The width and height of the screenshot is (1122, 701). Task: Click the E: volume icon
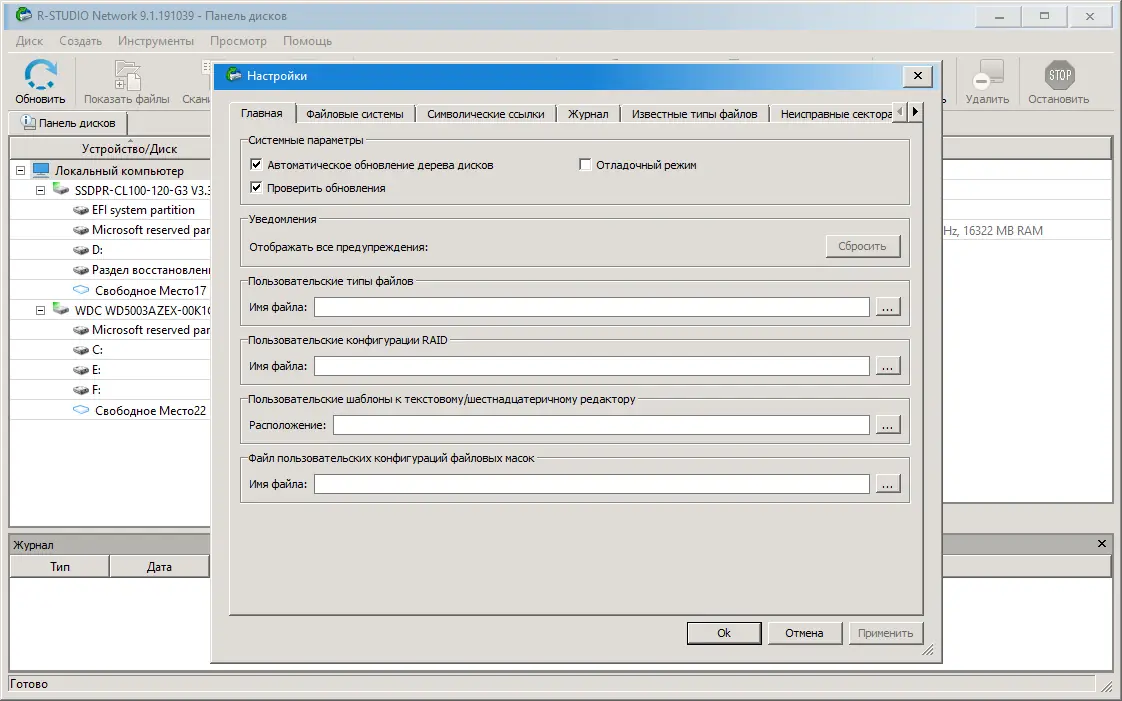pos(81,371)
